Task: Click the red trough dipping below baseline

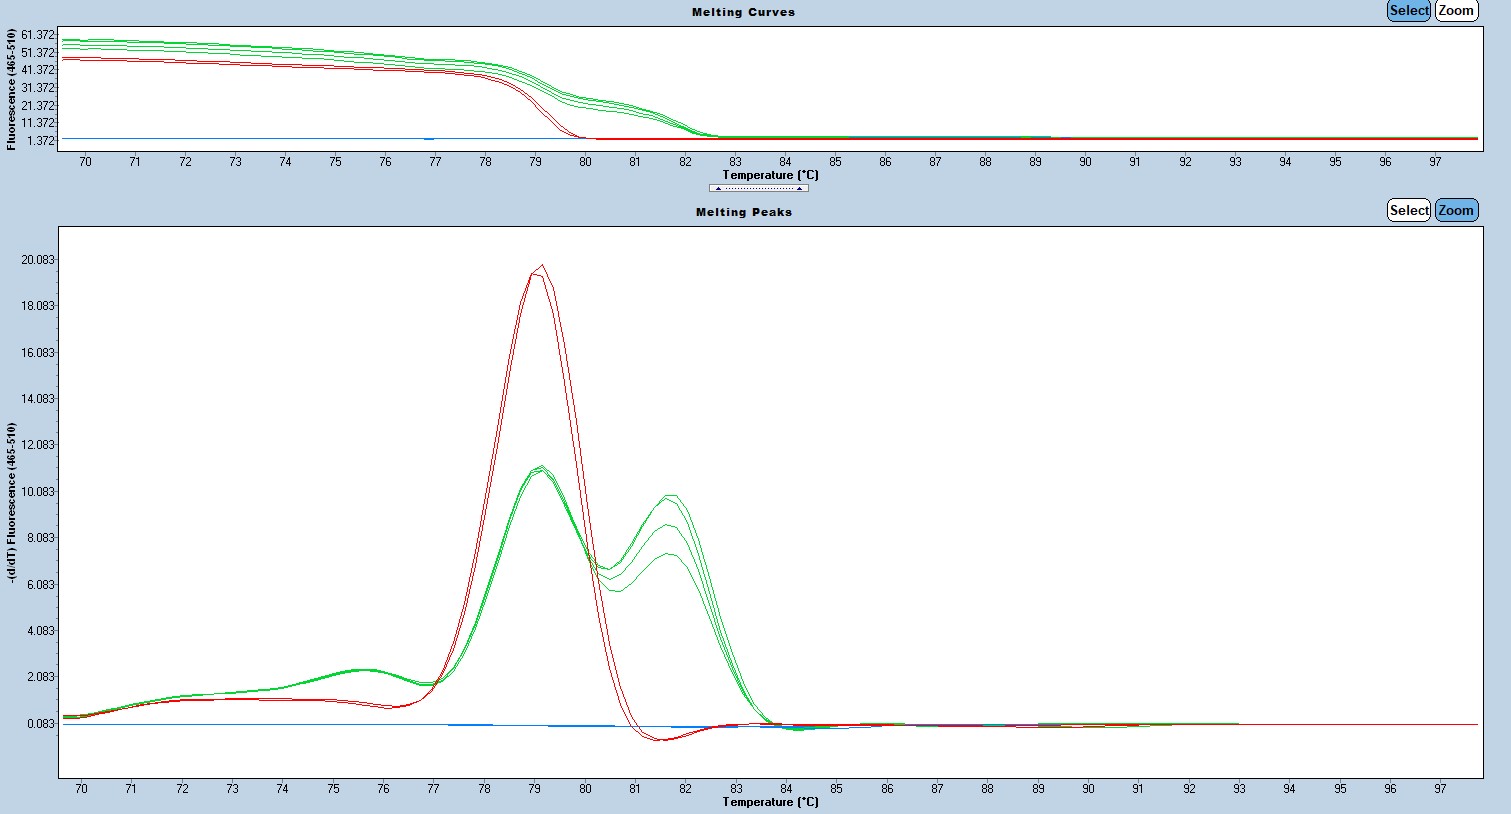Action: click(660, 739)
